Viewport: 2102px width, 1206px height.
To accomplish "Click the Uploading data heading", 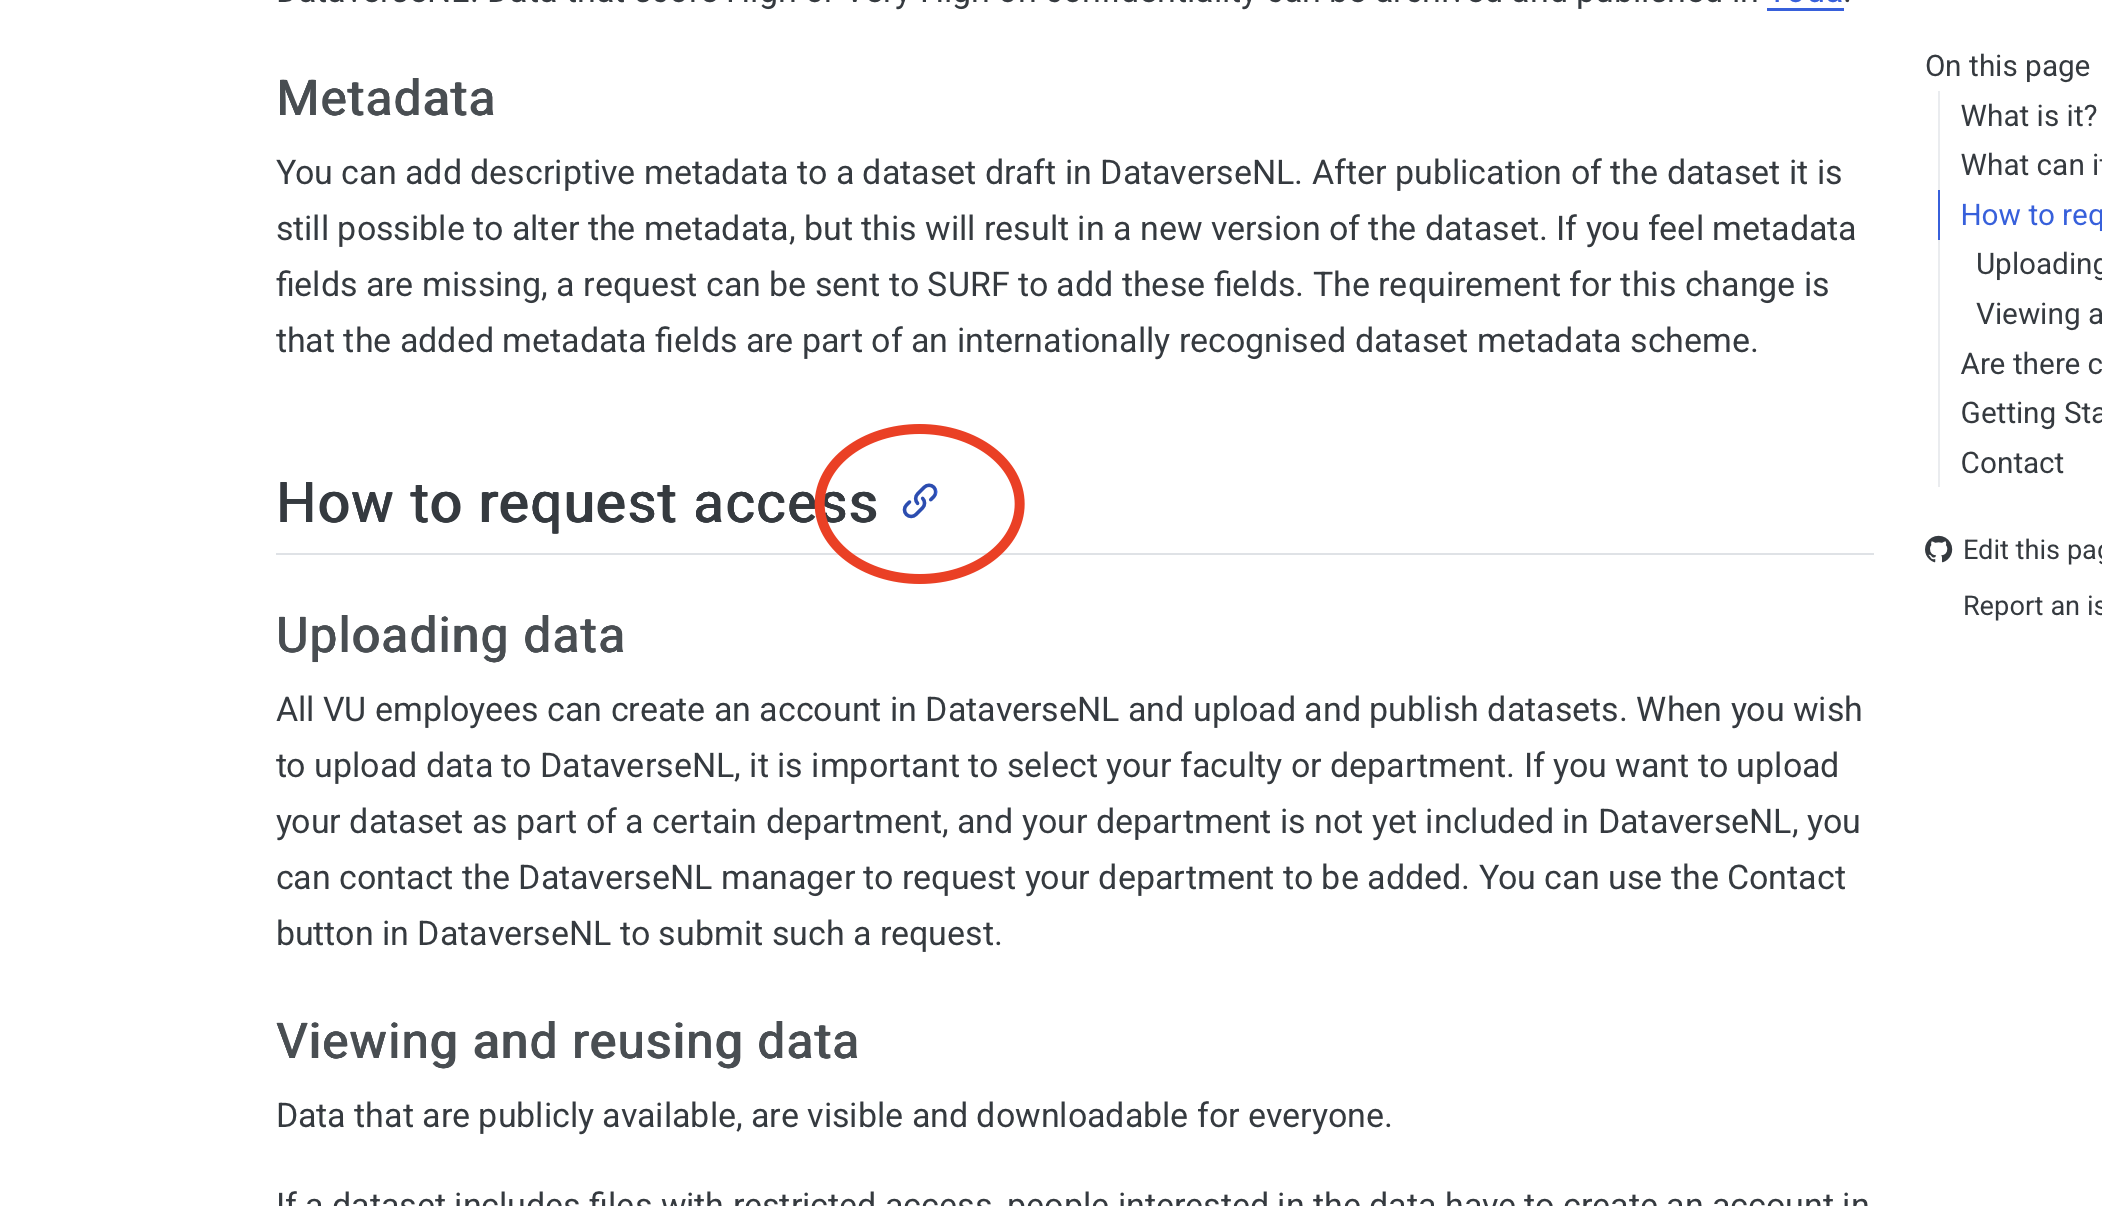I will [x=450, y=636].
